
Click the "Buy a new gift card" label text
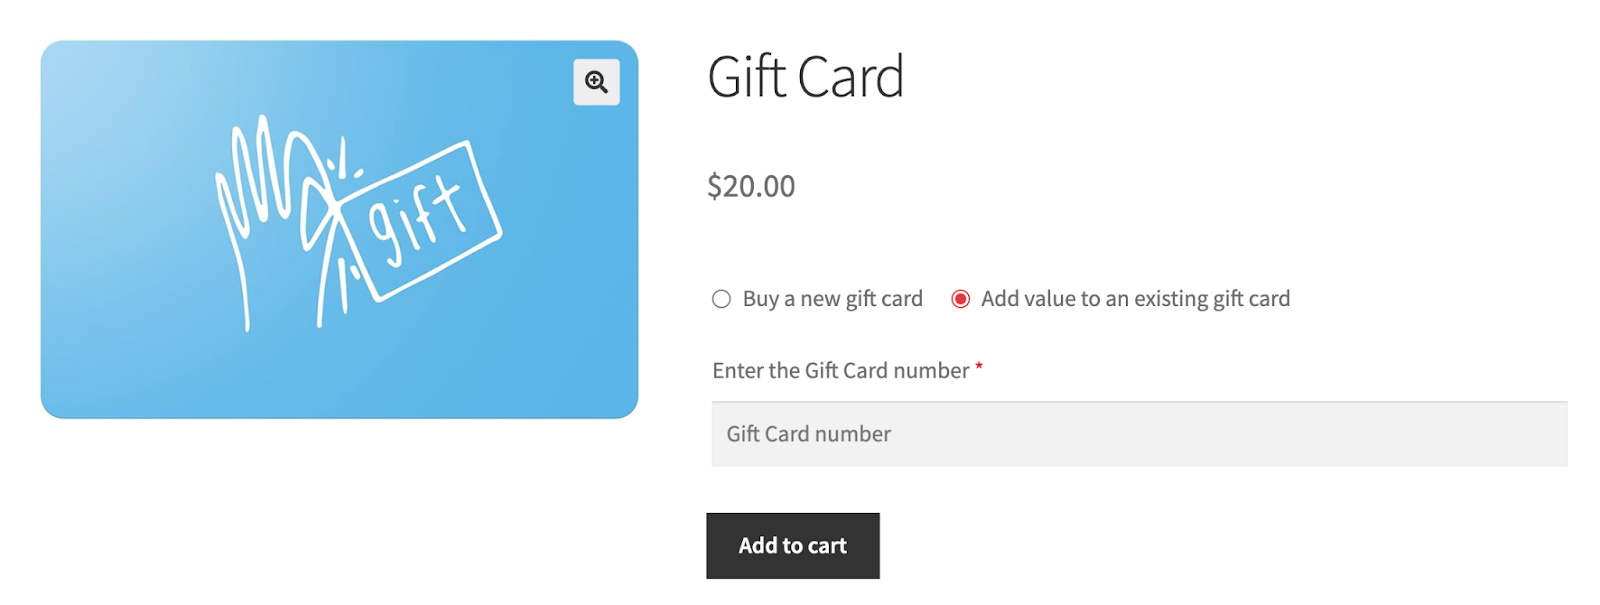[832, 299]
